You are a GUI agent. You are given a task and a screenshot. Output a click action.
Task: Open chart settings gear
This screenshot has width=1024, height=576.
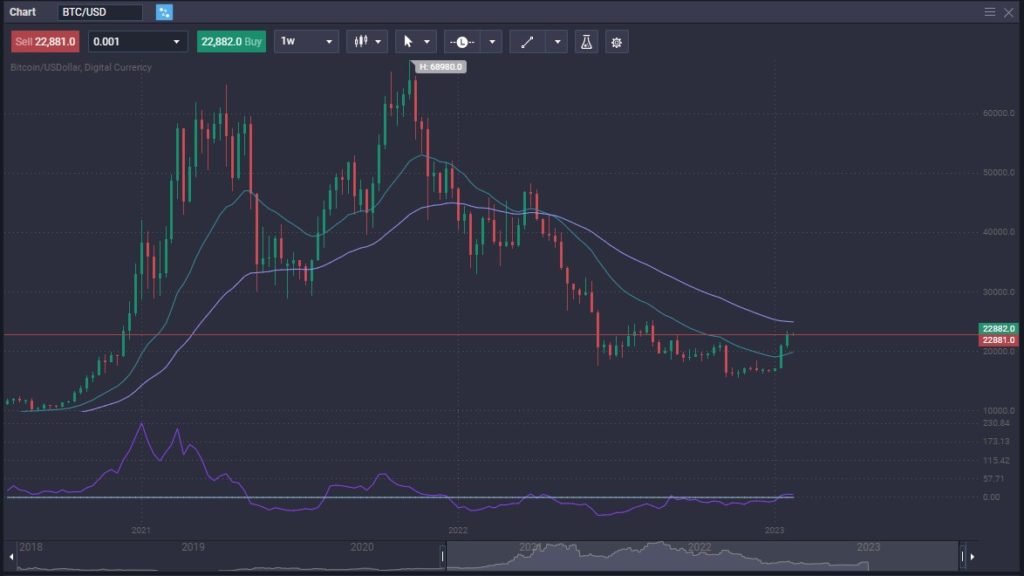[x=616, y=41]
